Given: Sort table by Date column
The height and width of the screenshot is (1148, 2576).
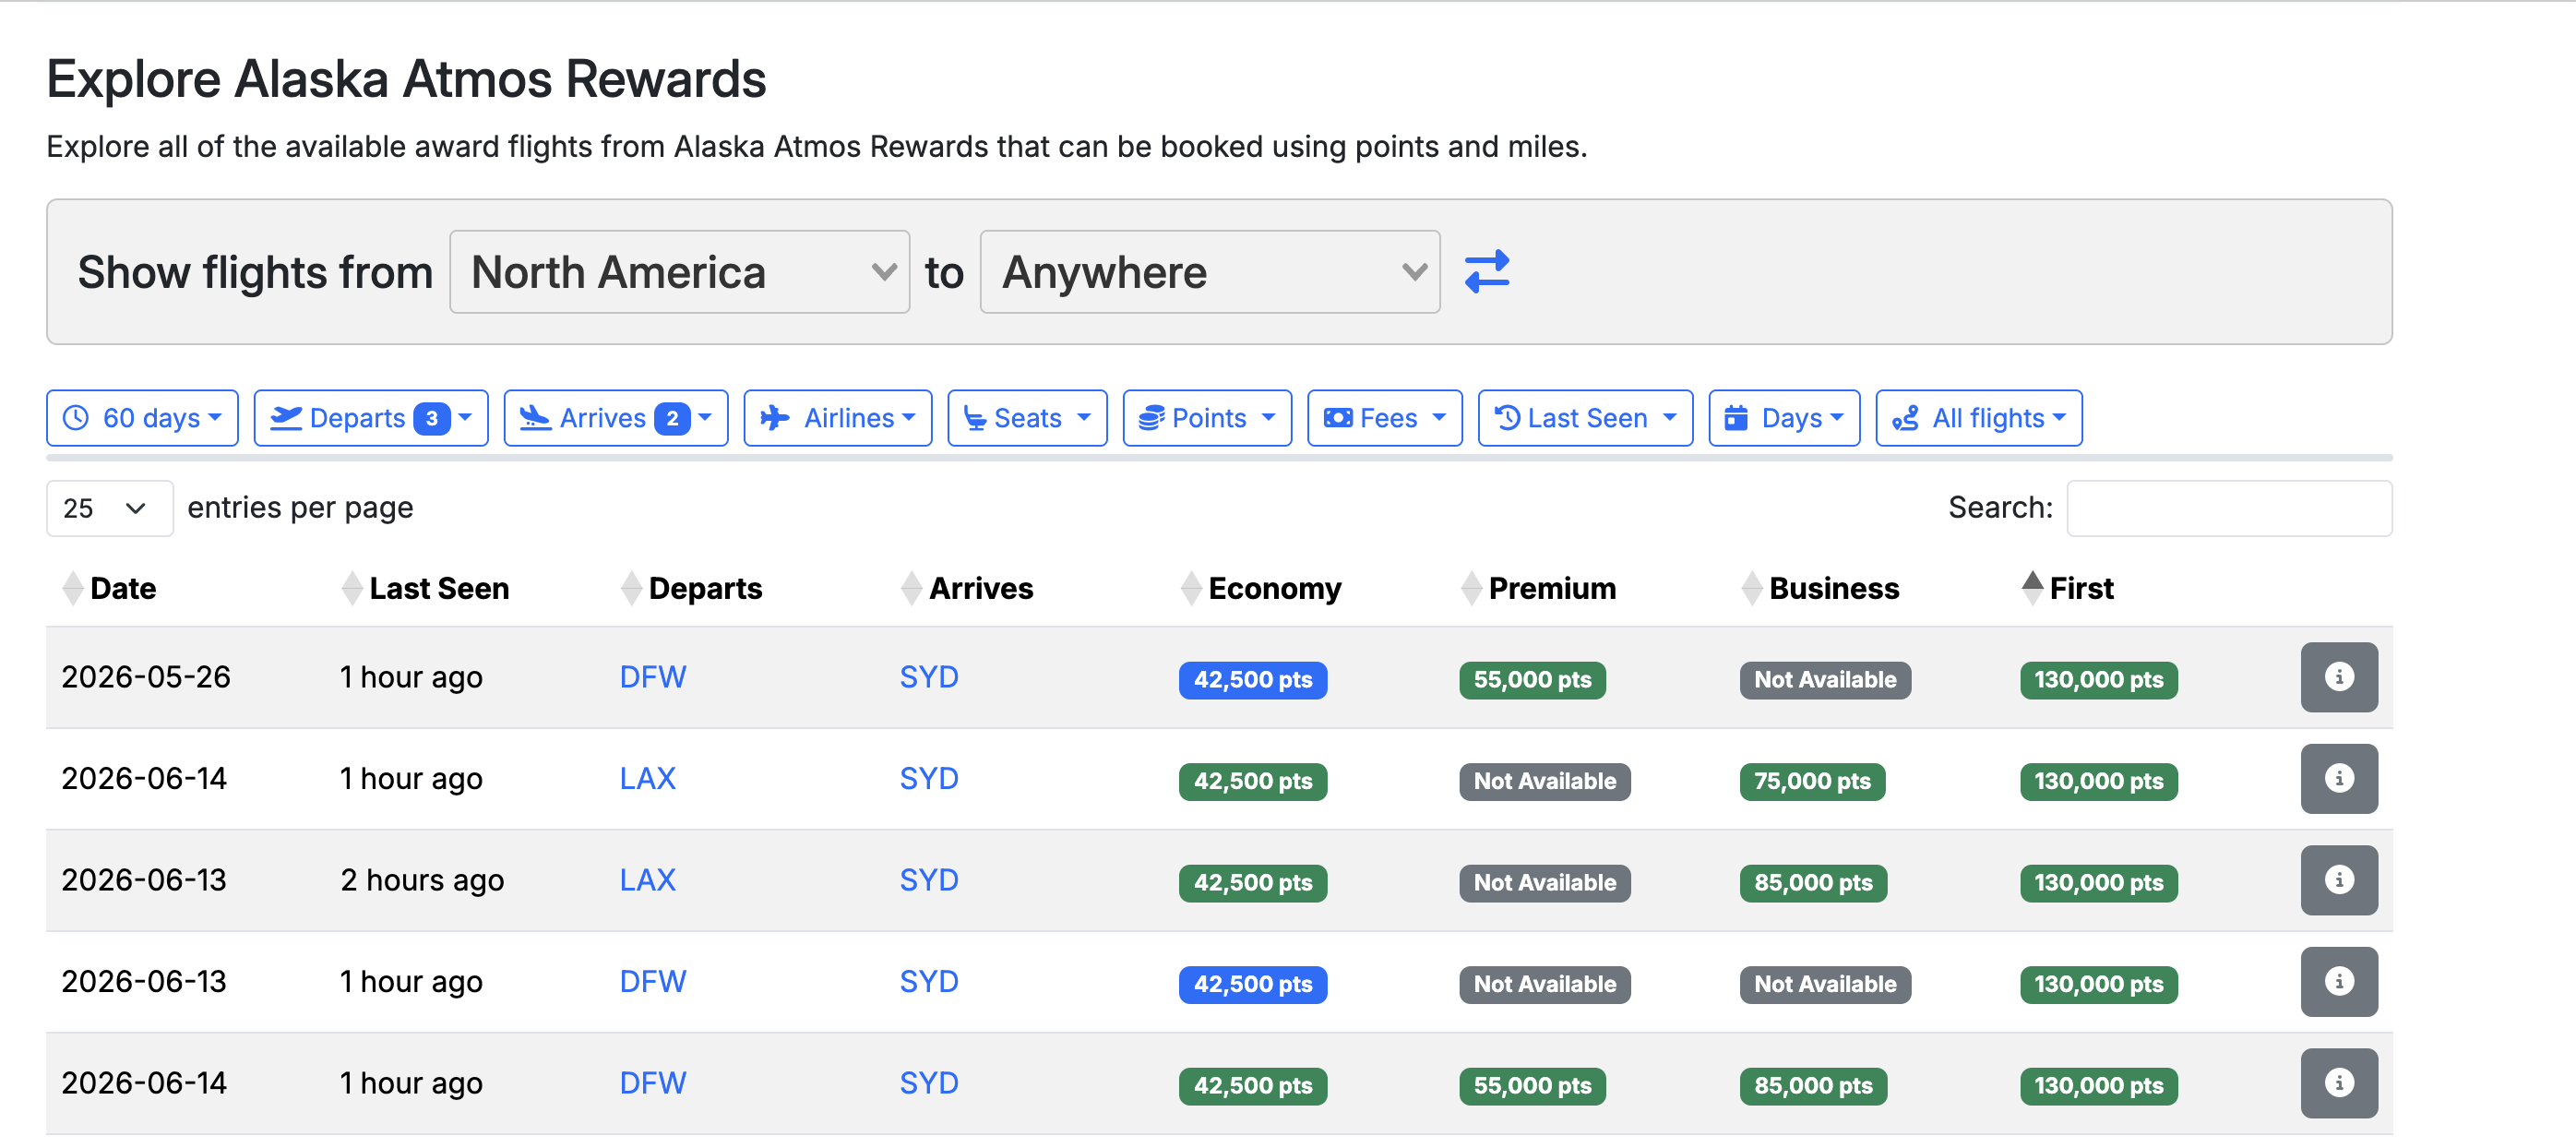Looking at the screenshot, I should [110, 588].
